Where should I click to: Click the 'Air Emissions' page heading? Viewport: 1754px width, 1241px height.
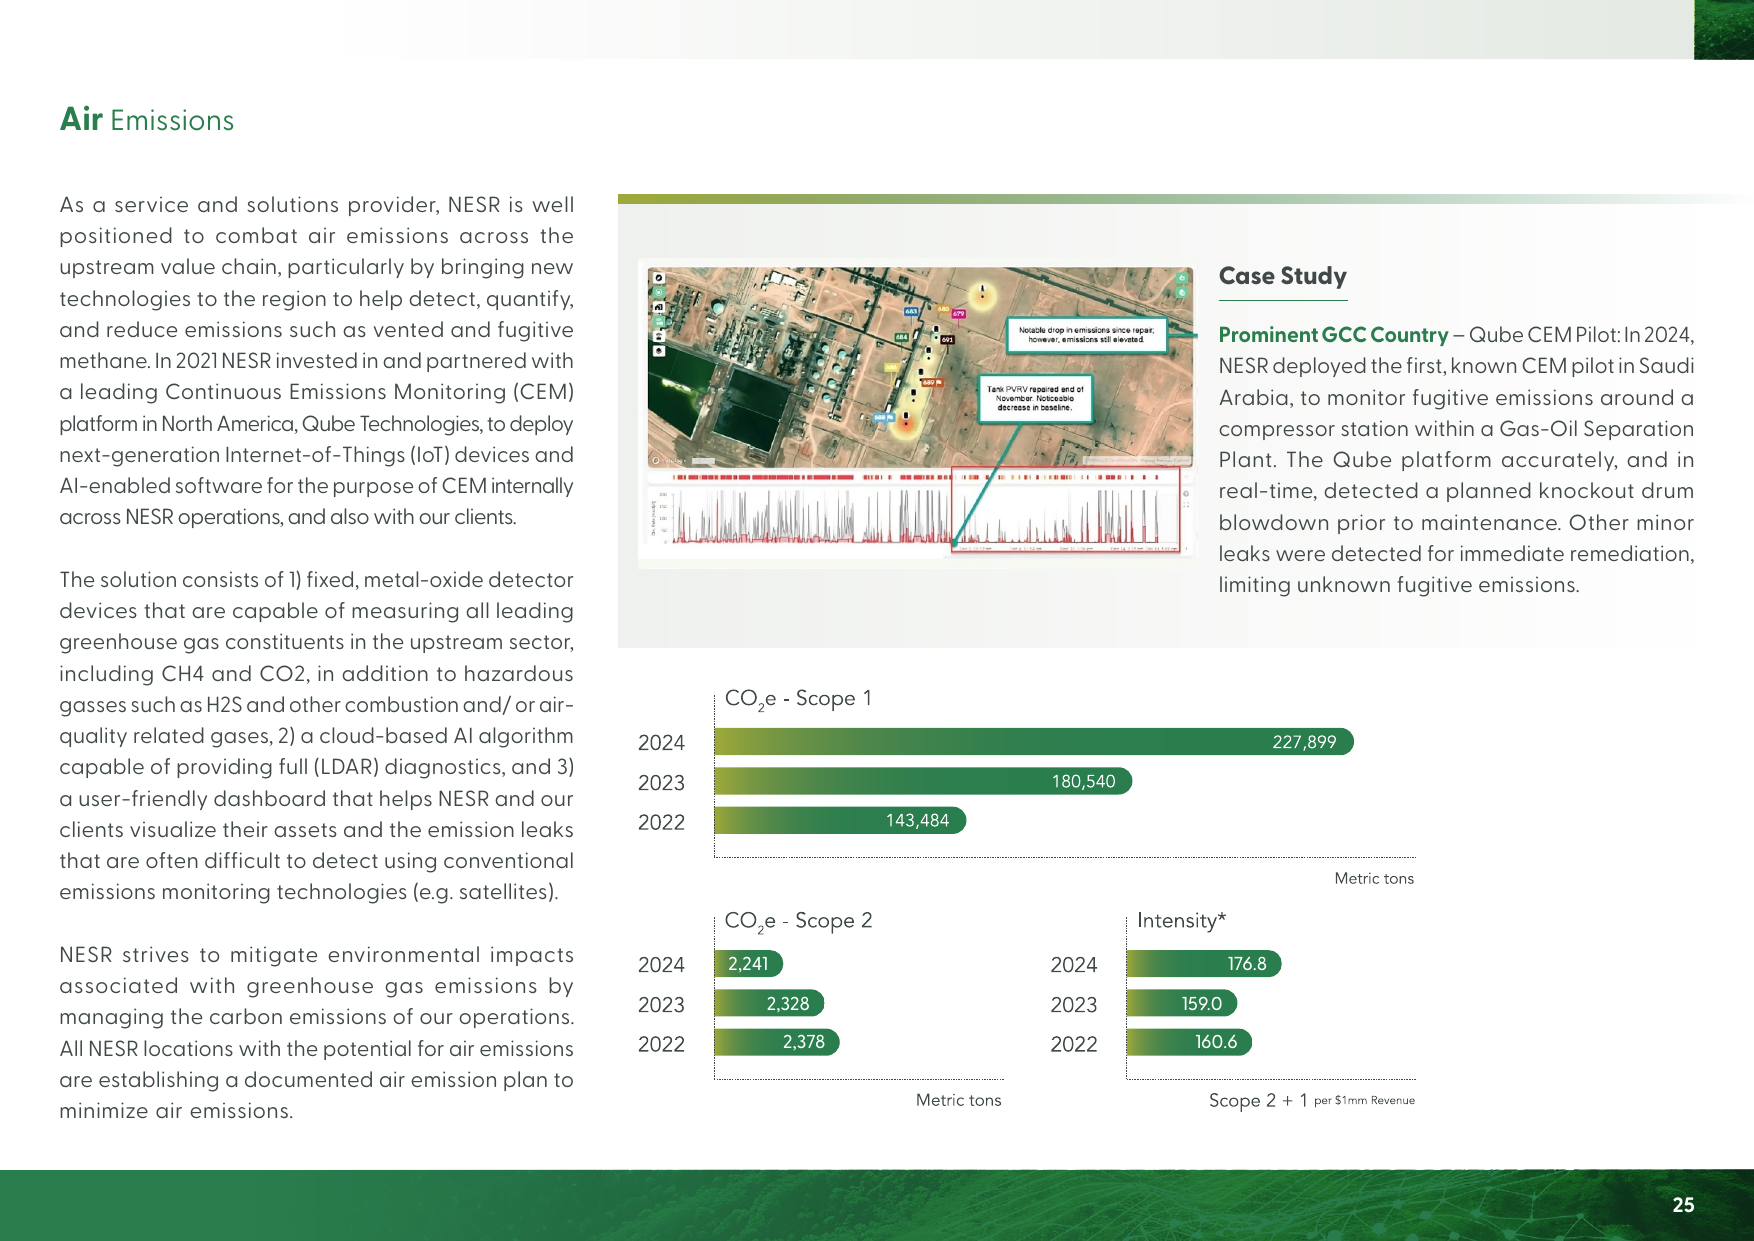coord(147,120)
